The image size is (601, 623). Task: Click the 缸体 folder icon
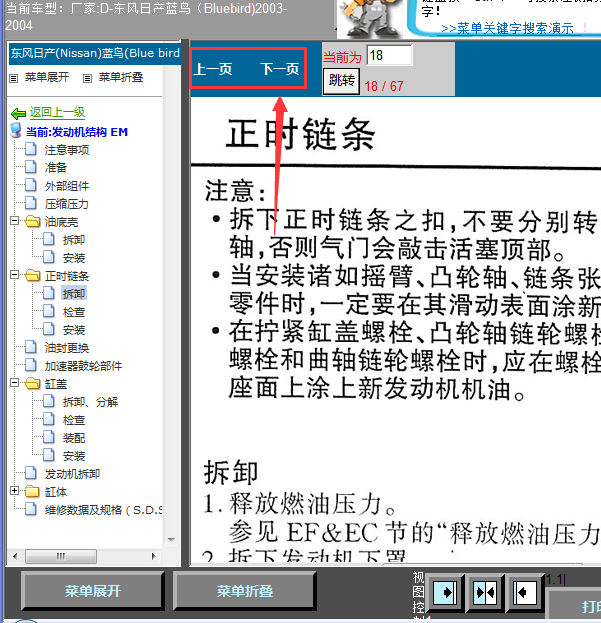(x=33, y=492)
